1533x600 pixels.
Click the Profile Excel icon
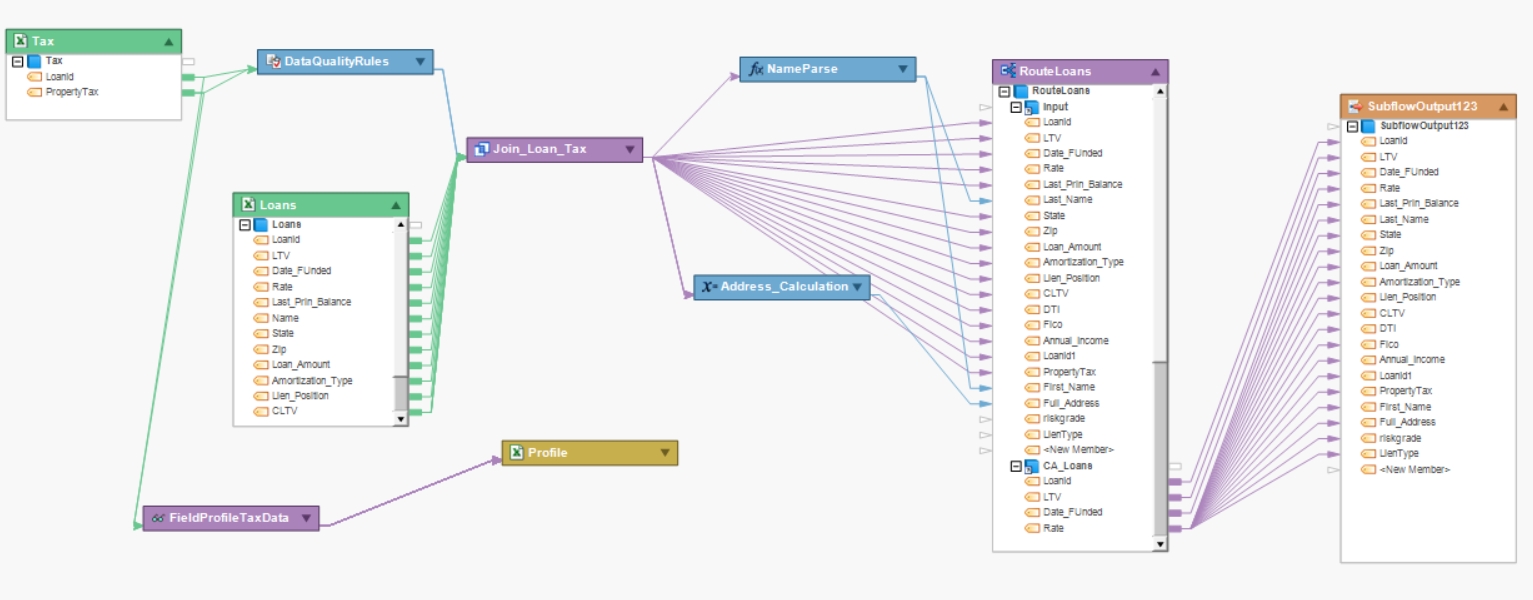[x=517, y=453]
